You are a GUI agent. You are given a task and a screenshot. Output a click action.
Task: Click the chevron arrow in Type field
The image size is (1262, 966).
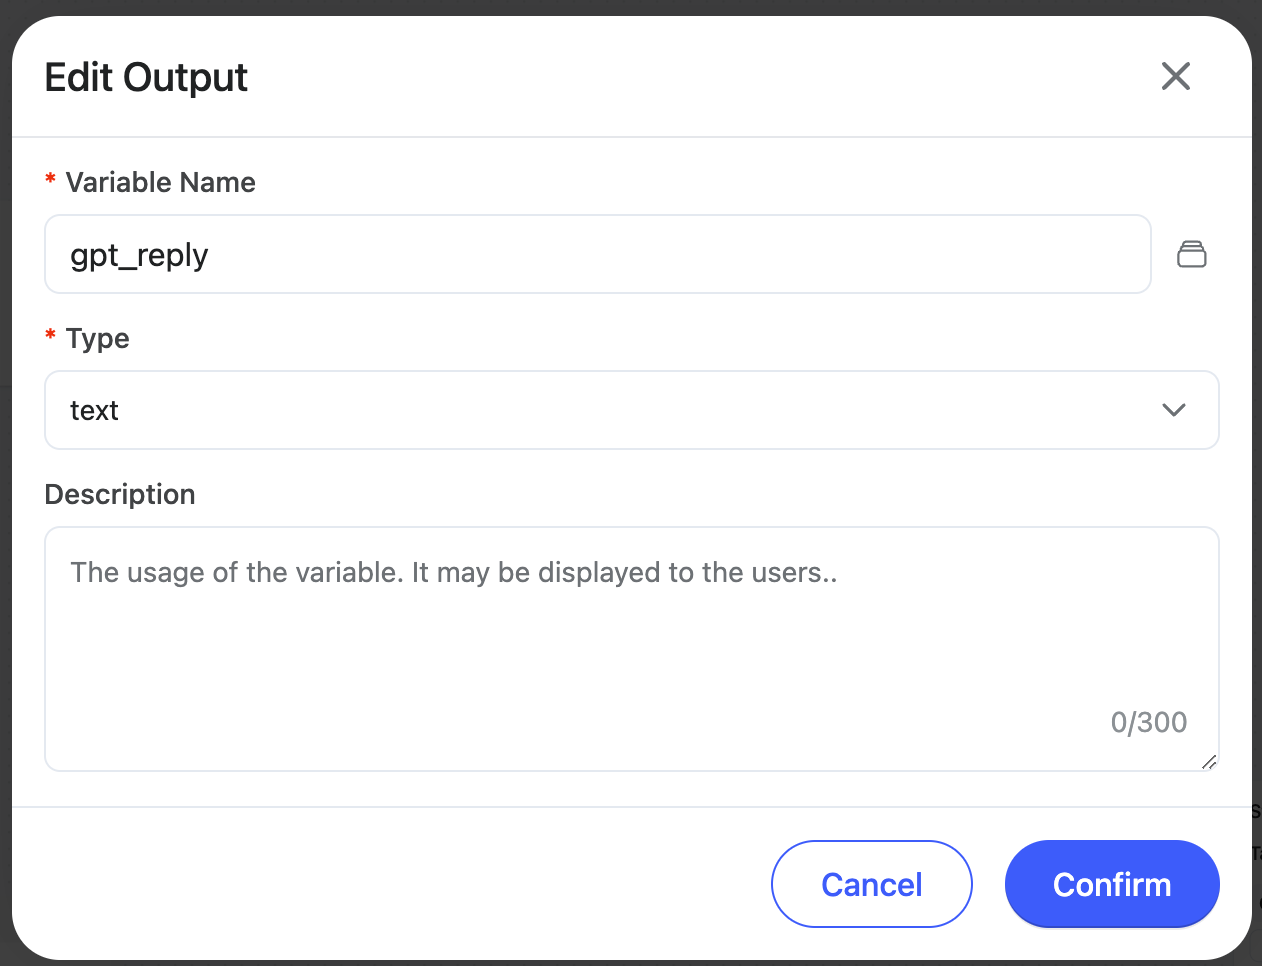click(1173, 410)
